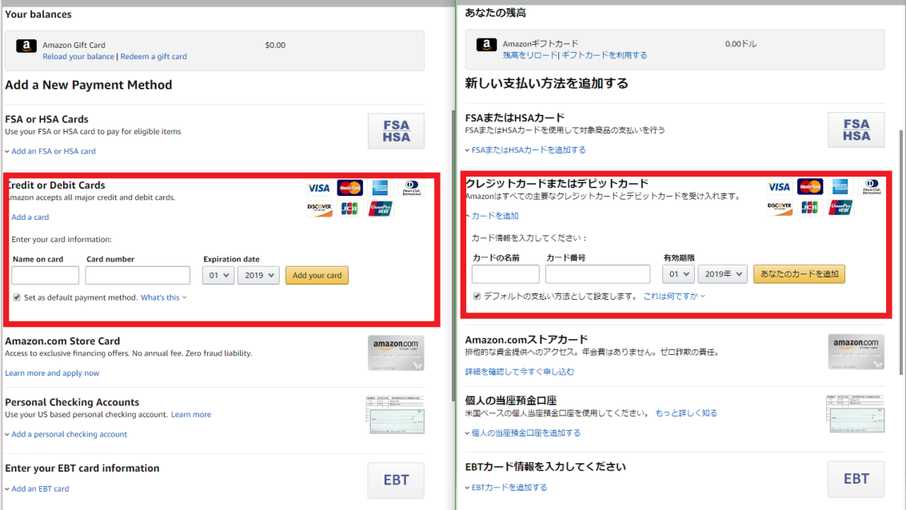This screenshot has width=906, height=510.
Task: Expand EBTカードを追加する
Action: coord(506,487)
